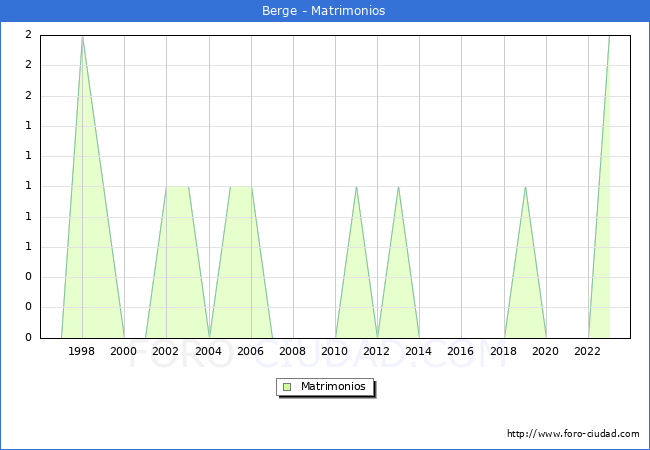Select the 2019 peak data point
Viewport: 650px width, 450px height.
click(x=525, y=187)
